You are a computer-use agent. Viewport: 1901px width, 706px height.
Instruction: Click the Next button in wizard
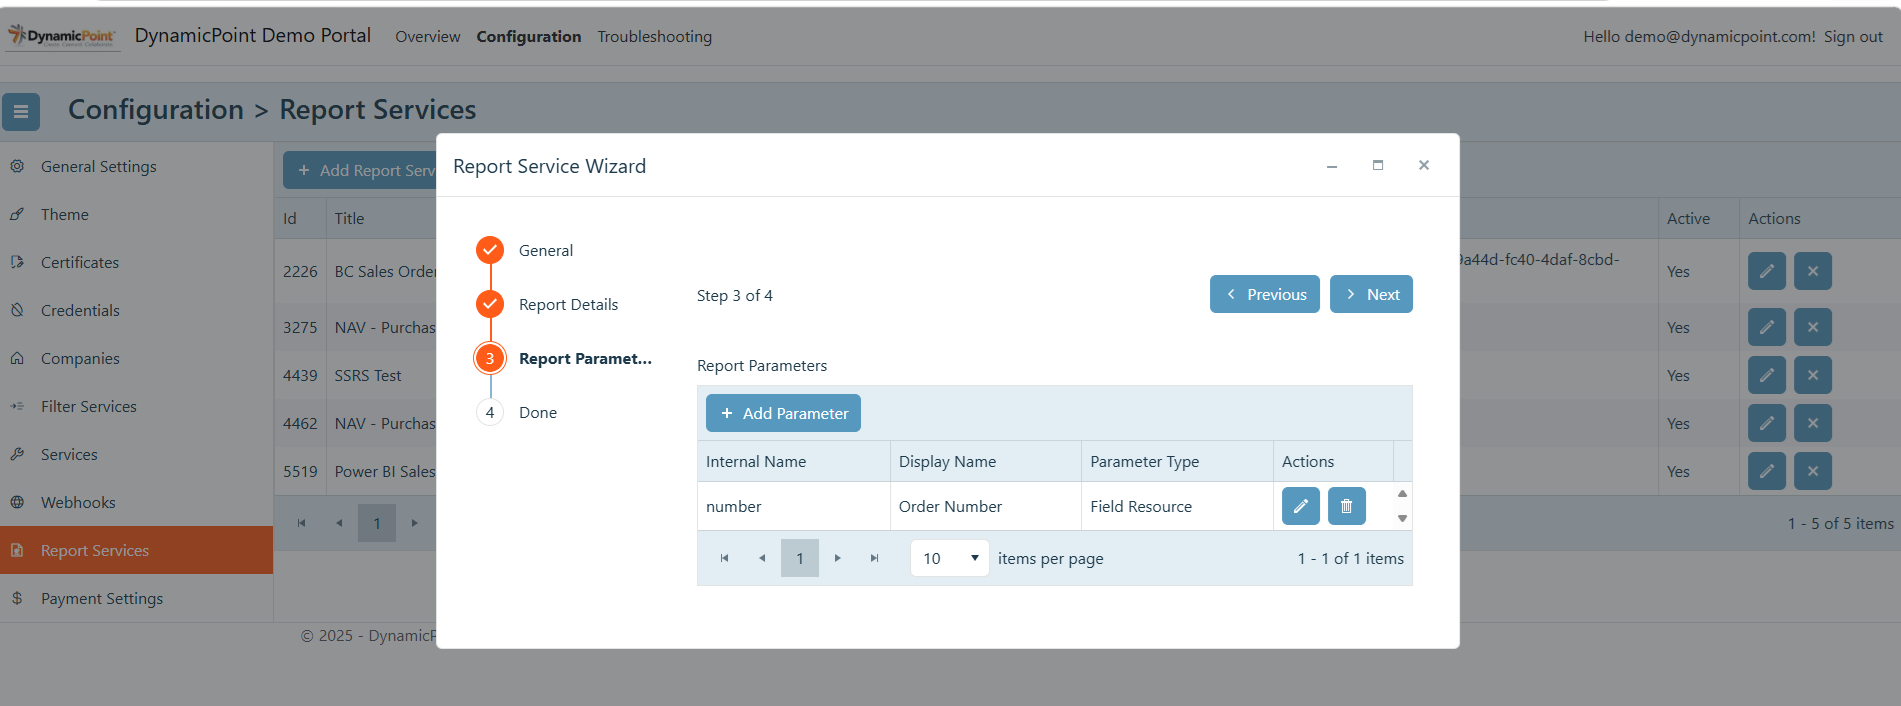(x=1371, y=294)
